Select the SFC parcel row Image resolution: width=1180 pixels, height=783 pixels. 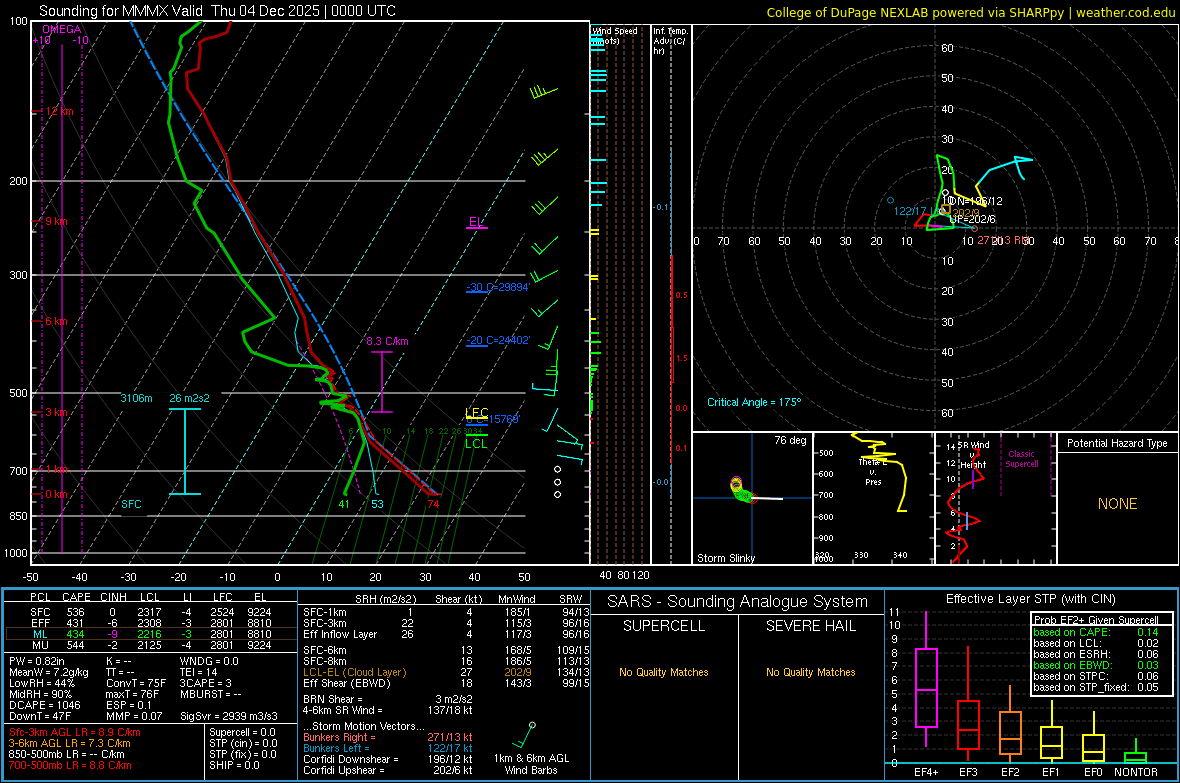pyautogui.click(x=151, y=612)
